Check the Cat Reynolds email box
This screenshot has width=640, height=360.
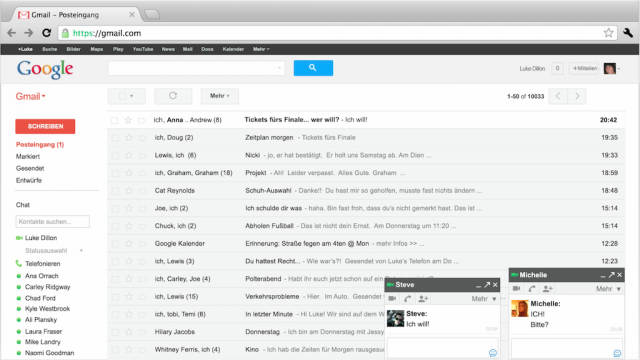(115, 191)
